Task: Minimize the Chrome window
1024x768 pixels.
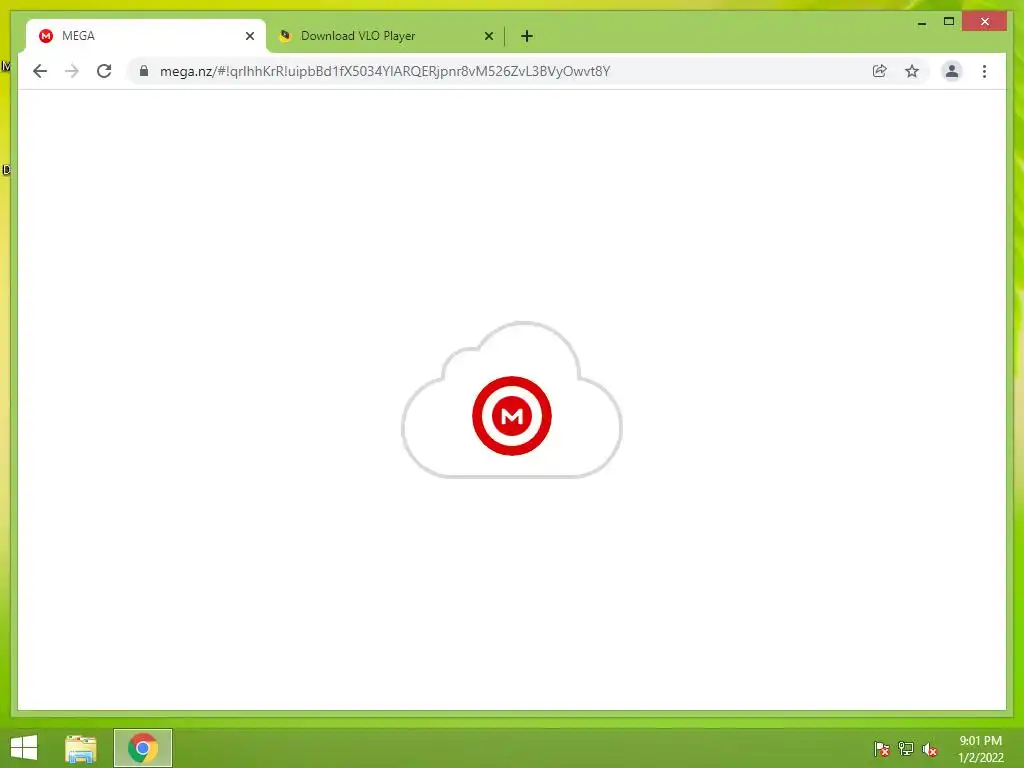Action: [x=922, y=22]
